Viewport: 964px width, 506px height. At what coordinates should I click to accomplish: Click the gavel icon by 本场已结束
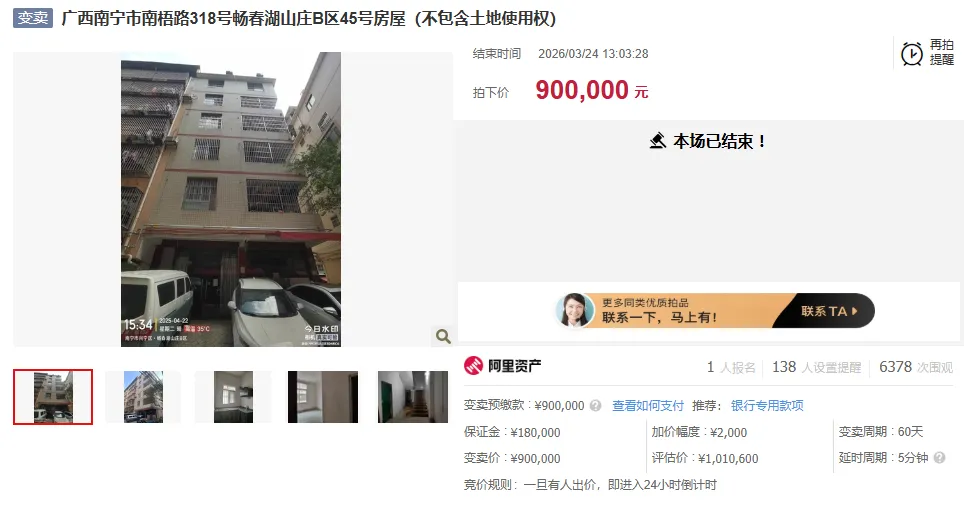tap(658, 141)
